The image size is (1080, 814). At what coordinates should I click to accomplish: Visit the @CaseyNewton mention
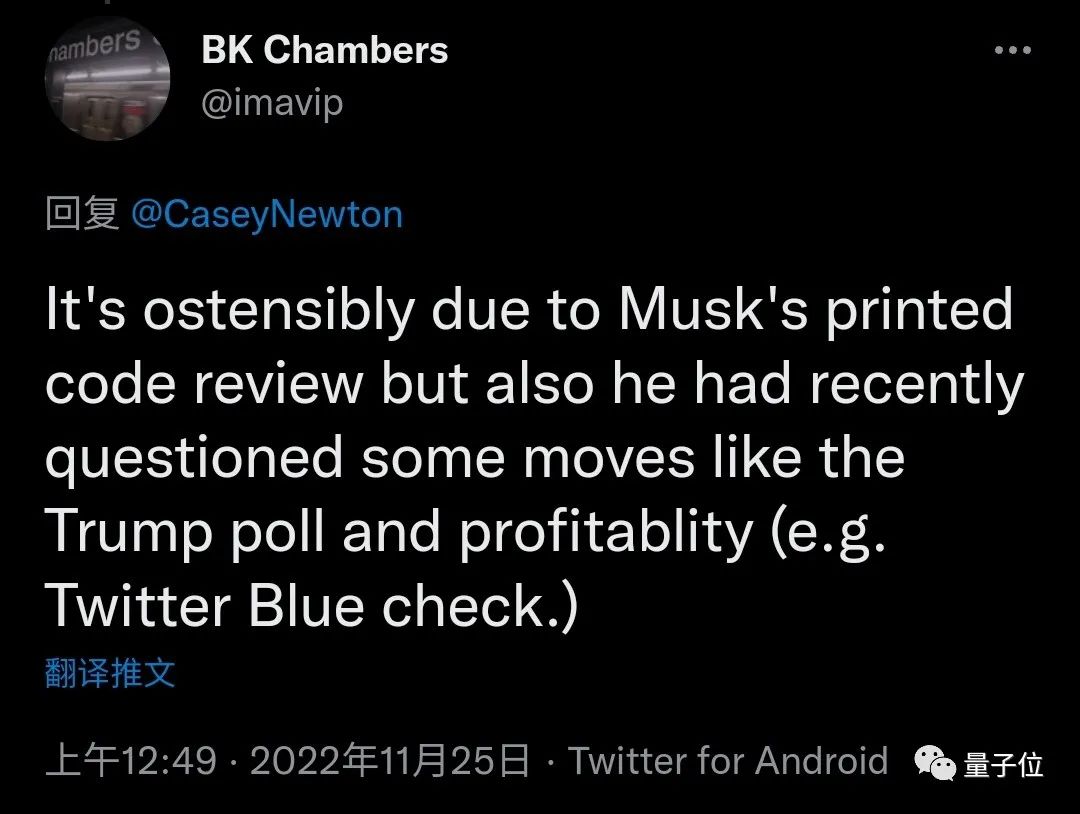[267, 215]
